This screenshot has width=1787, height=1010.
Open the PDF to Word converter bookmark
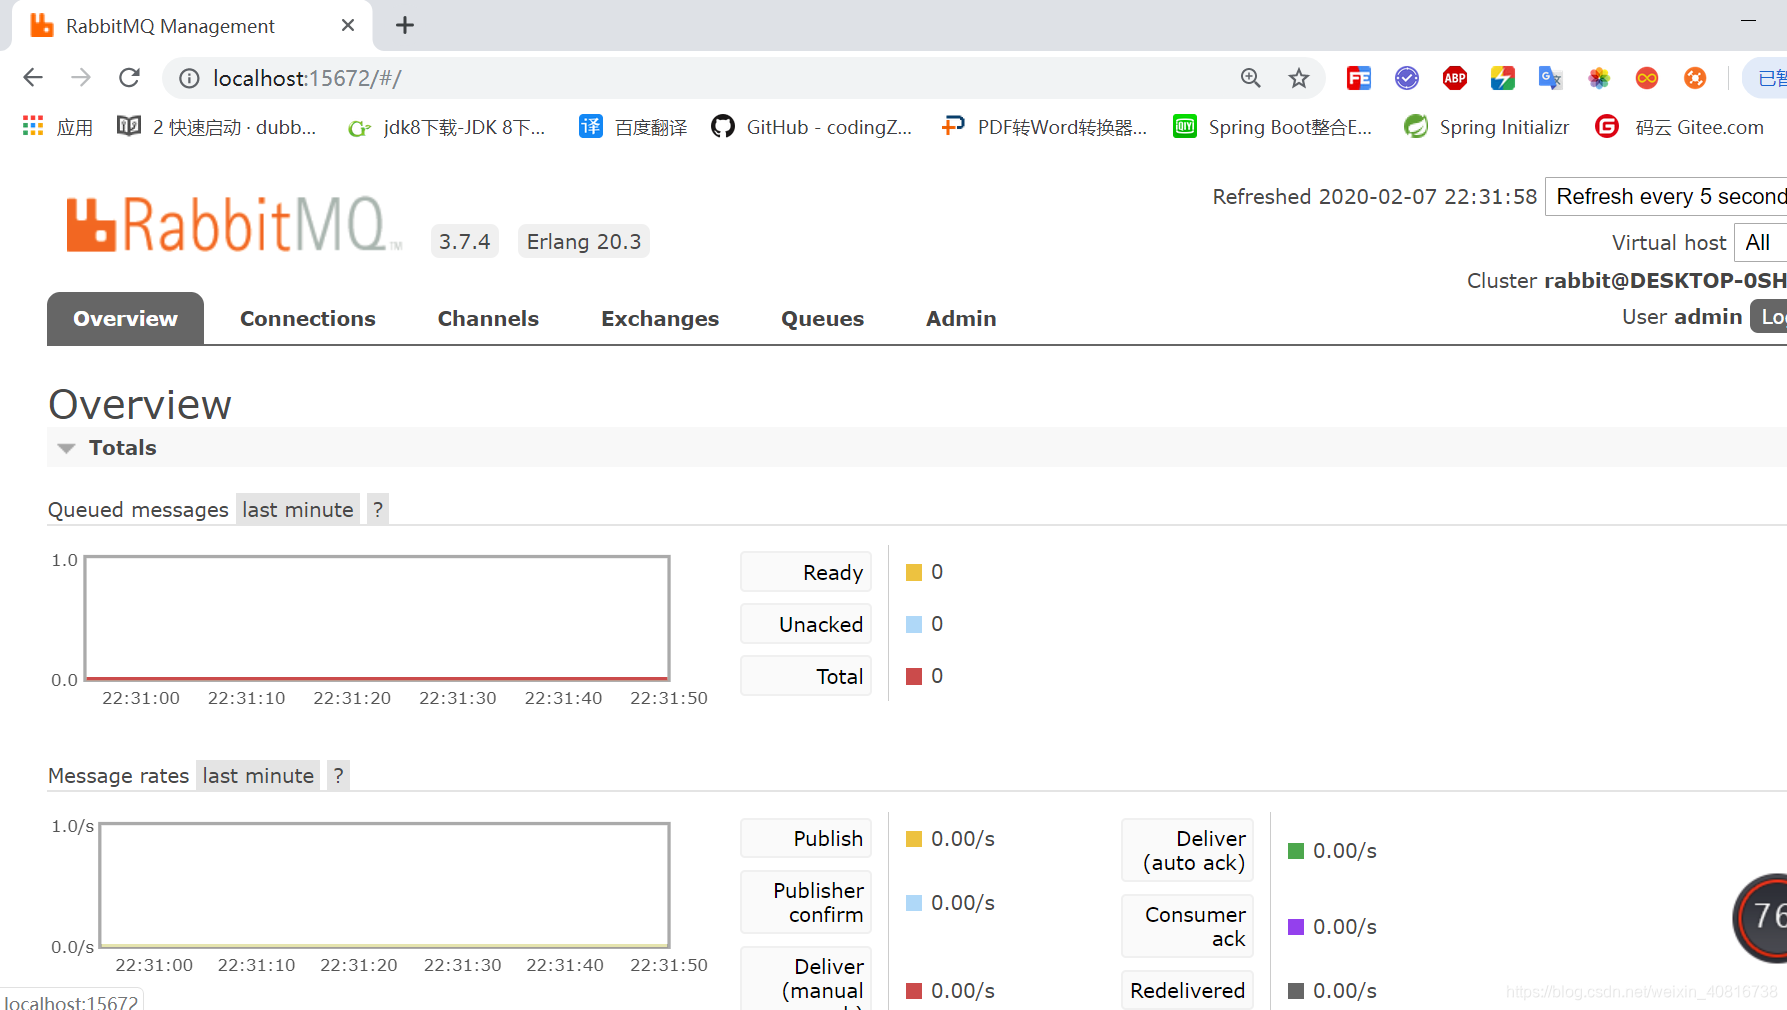point(1044,127)
